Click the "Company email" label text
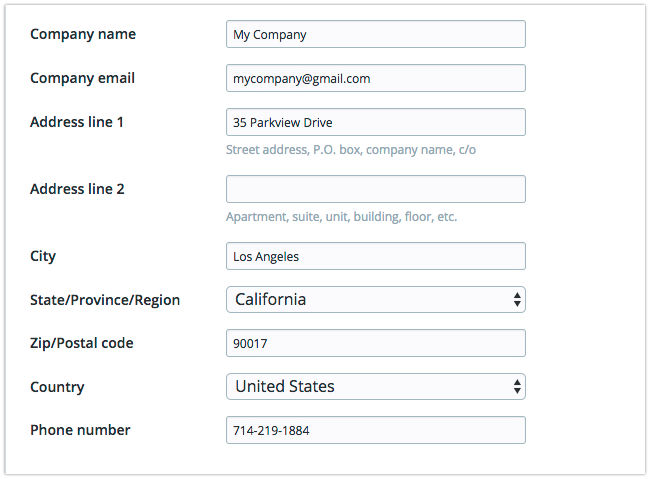 [82, 78]
